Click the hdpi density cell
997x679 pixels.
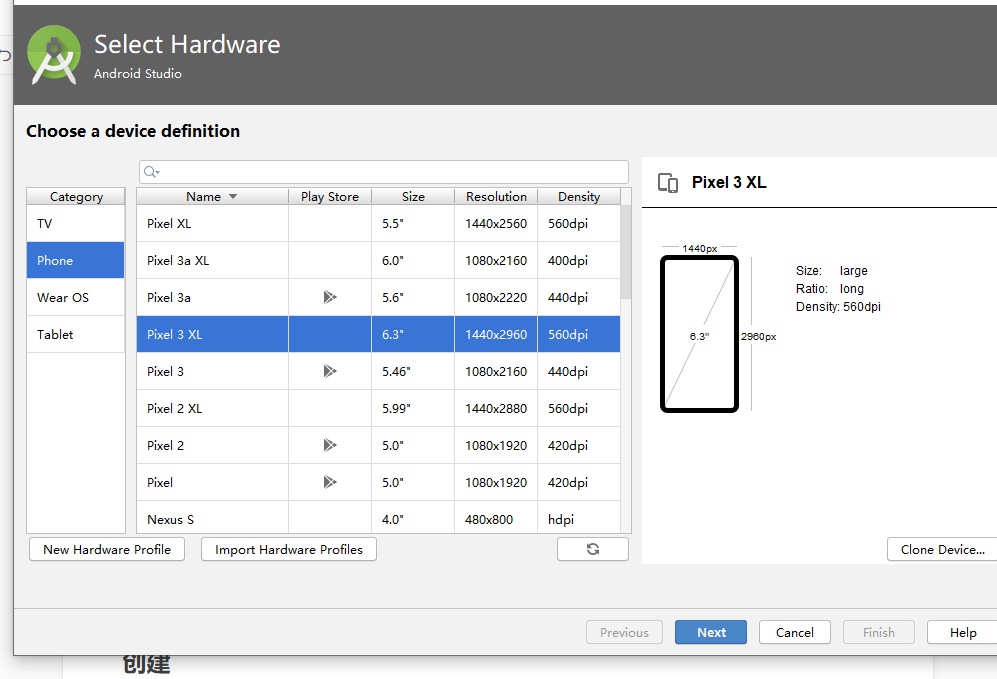[579, 519]
